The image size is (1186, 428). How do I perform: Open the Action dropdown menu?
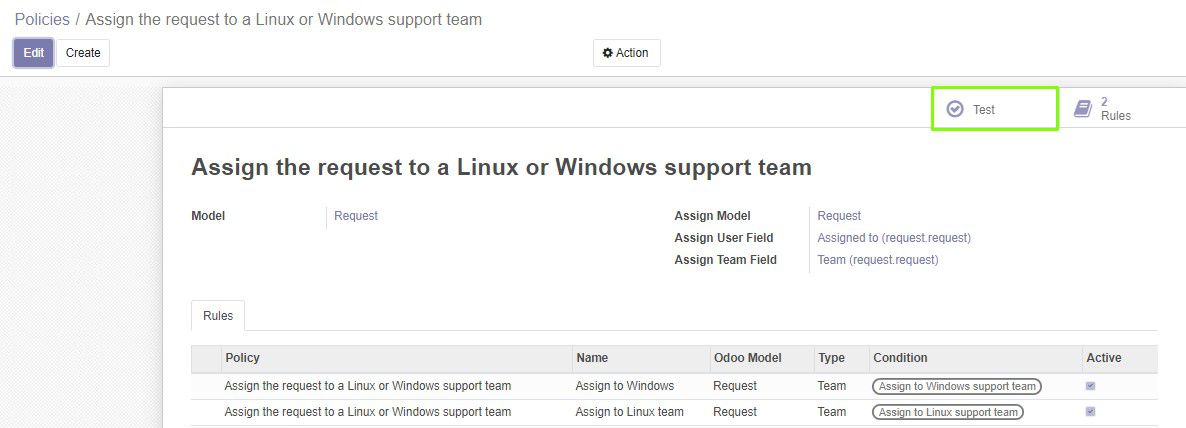point(626,53)
